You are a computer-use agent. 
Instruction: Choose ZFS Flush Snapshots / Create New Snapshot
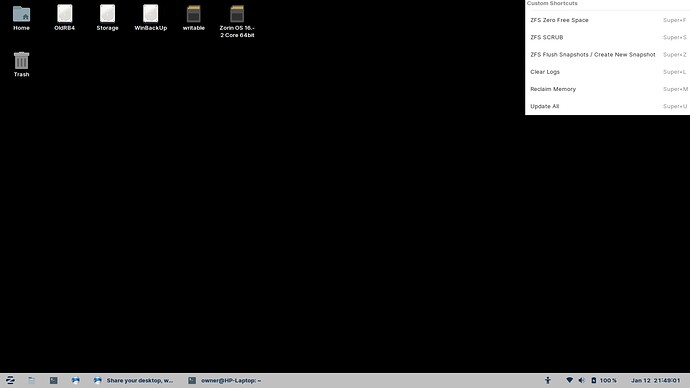tap(607, 55)
